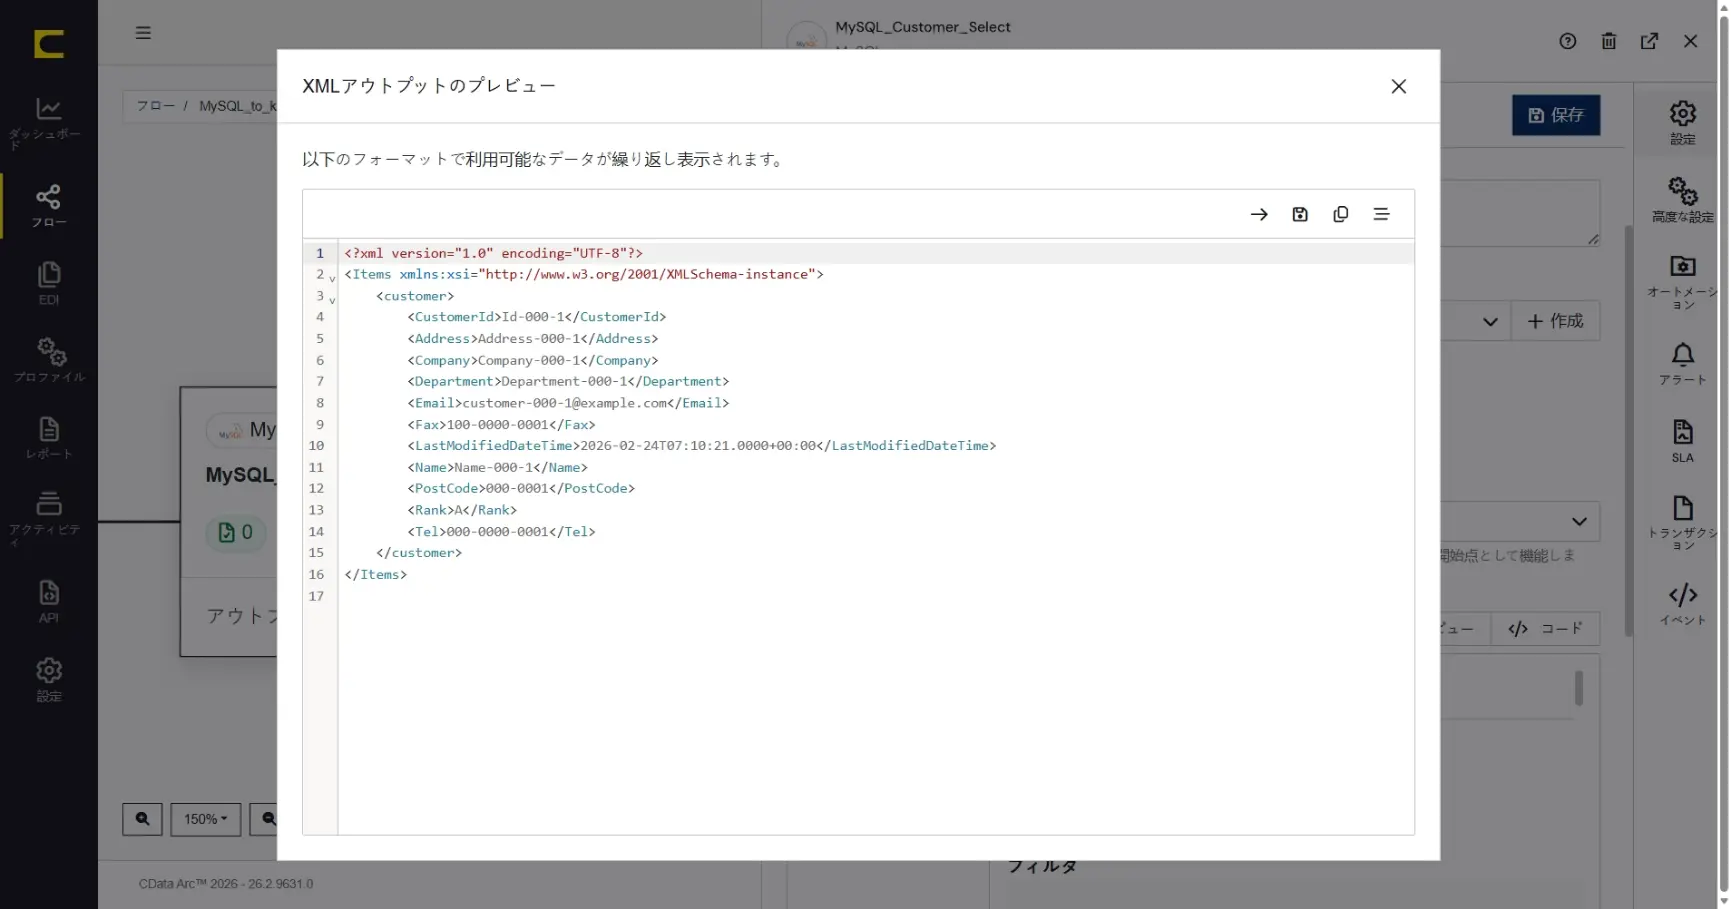Collapse the customer element at line 3
This screenshot has height=909, width=1731.
tap(332, 300)
